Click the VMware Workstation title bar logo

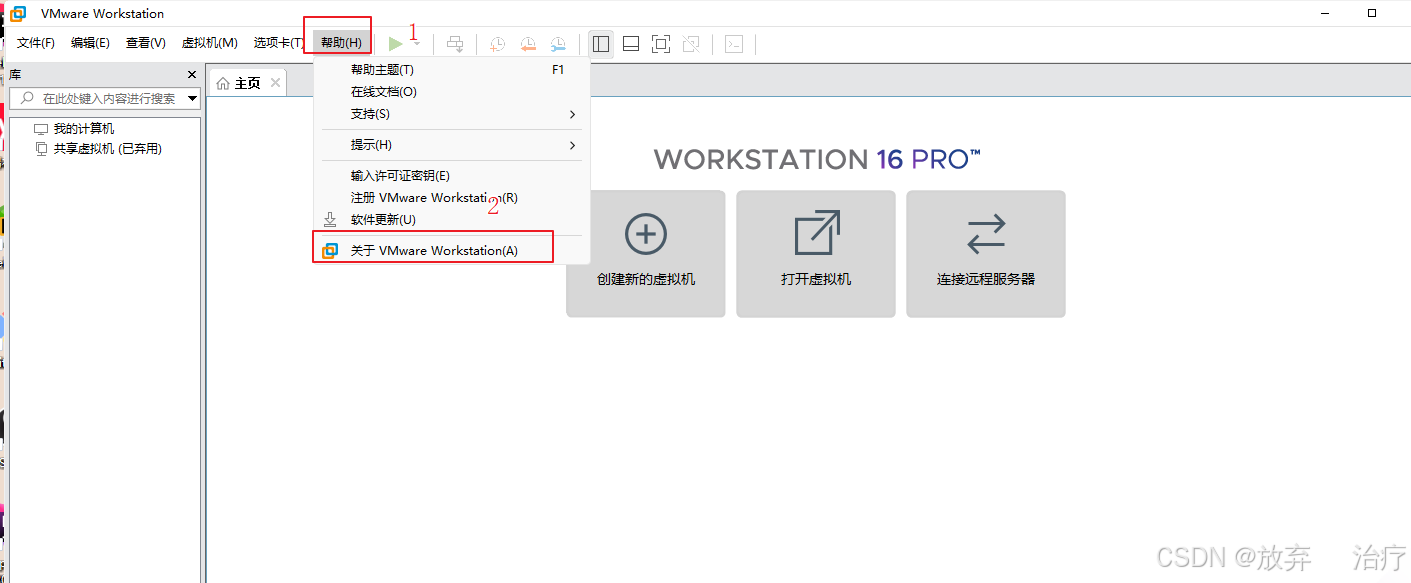18,13
